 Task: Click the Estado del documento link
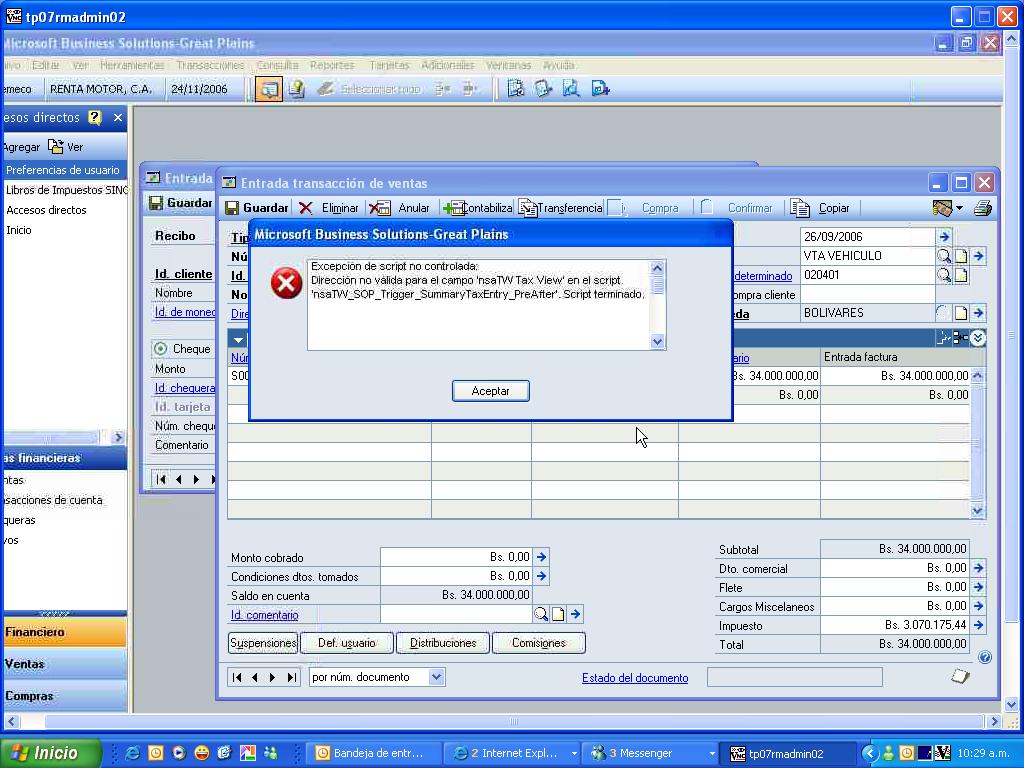pos(635,678)
